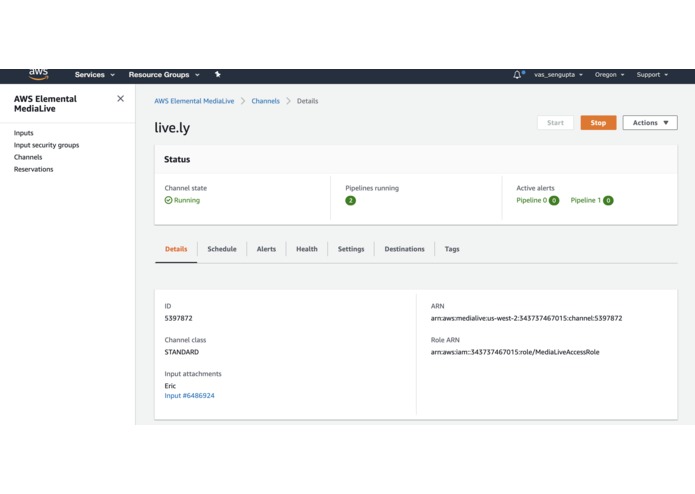695x494 pixels.
Task: Click AWS Elemental MediaLive breadcrumb link
Action: click(x=194, y=101)
